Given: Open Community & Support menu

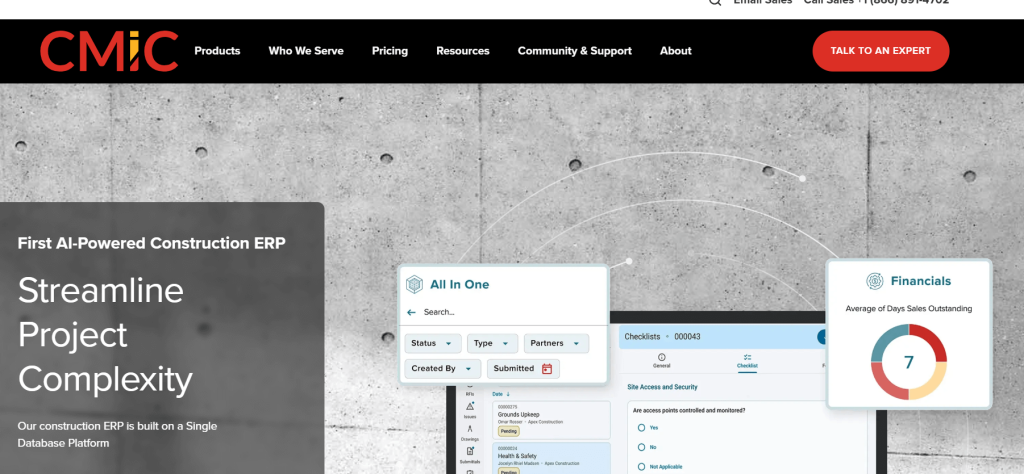Looking at the screenshot, I should click(575, 51).
